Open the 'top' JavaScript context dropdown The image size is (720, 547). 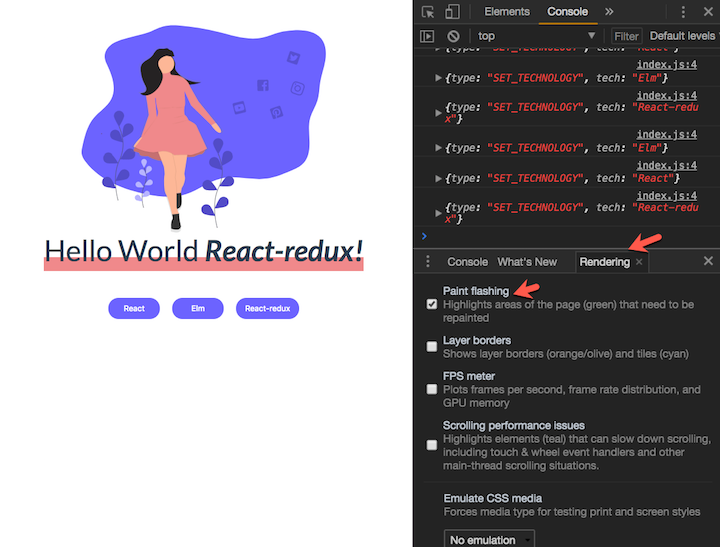[535, 36]
